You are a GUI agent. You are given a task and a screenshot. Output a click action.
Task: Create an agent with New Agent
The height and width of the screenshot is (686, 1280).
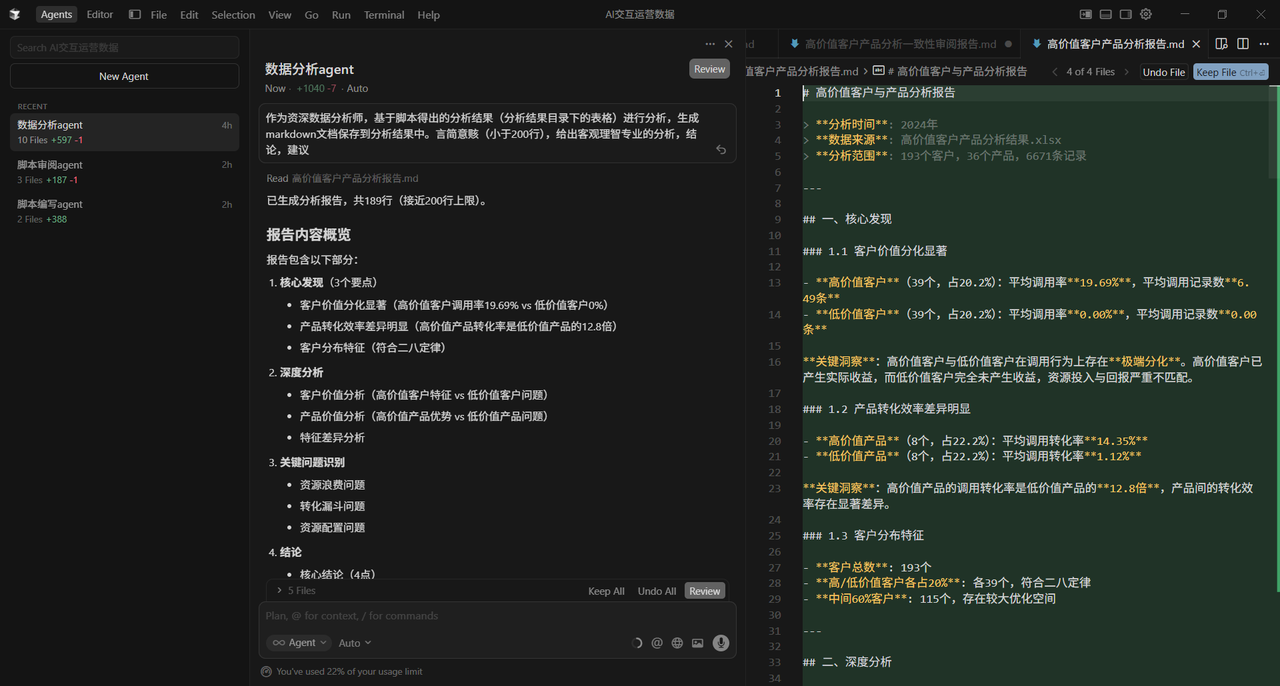tap(124, 75)
